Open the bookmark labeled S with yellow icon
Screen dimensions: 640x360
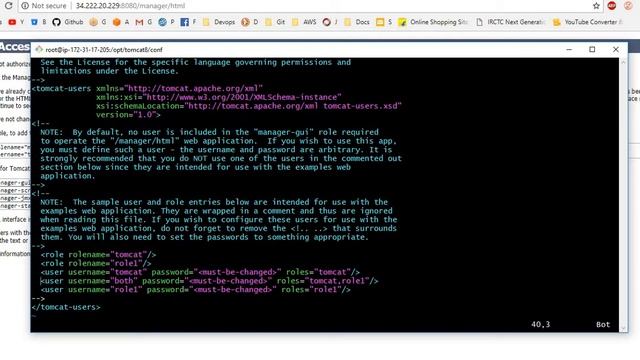(x=384, y=22)
